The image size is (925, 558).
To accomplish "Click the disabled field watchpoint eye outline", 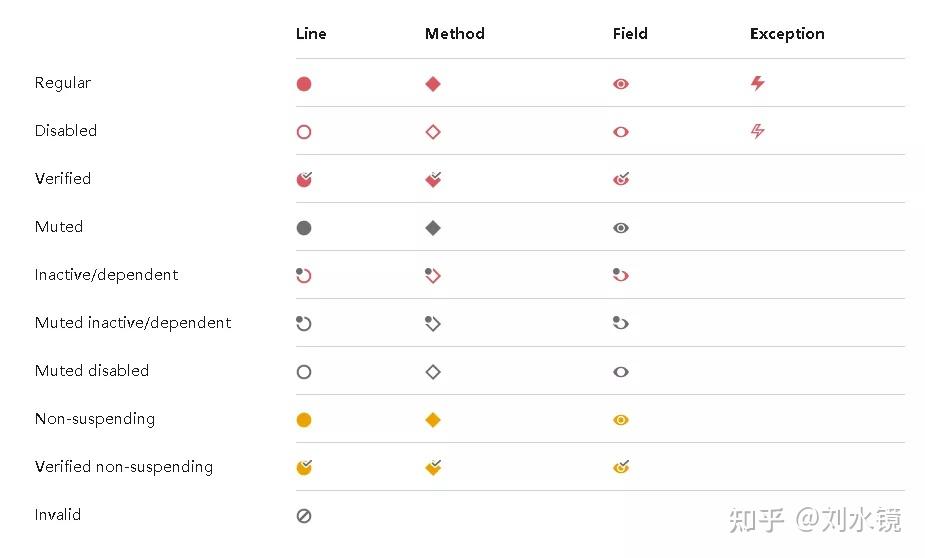I will (621, 132).
